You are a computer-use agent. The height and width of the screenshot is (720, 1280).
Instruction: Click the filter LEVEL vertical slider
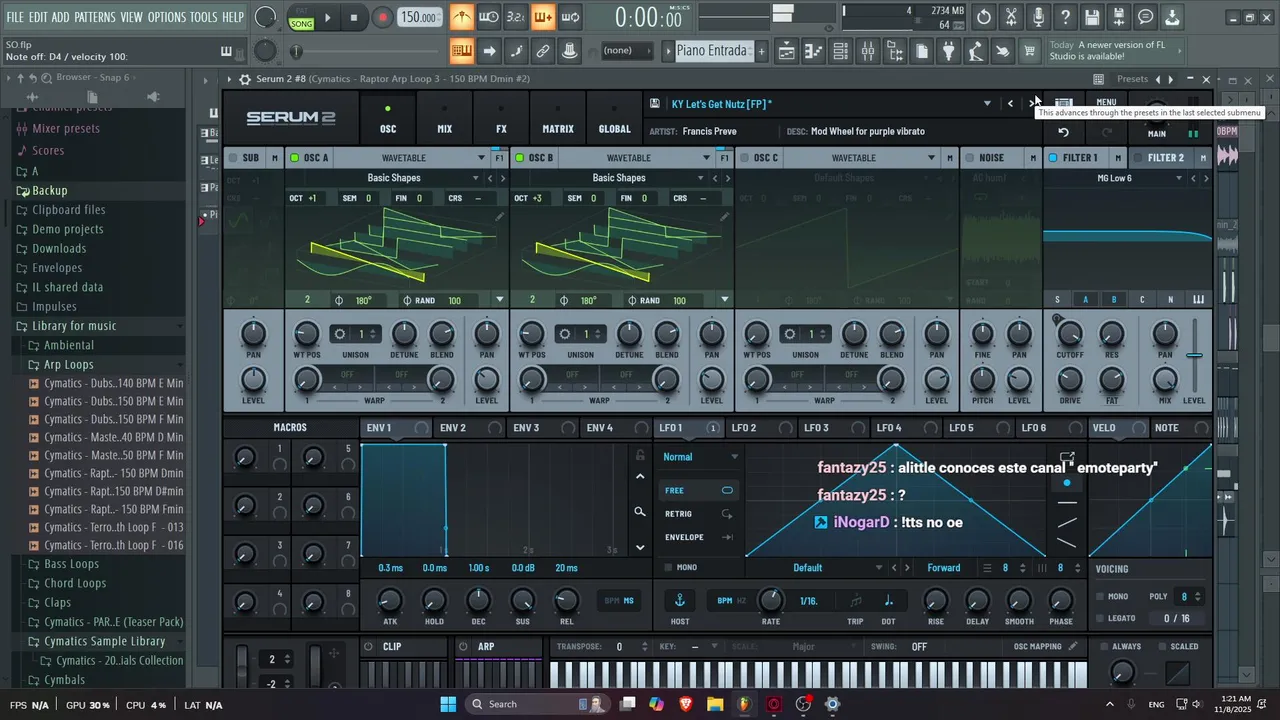[1194, 356]
